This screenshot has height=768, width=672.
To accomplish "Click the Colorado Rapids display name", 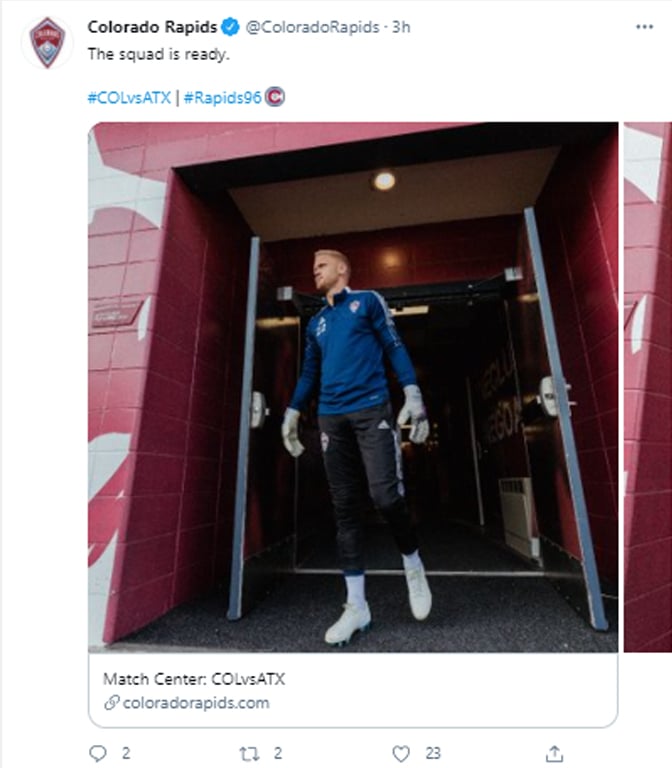I will (x=152, y=27).
